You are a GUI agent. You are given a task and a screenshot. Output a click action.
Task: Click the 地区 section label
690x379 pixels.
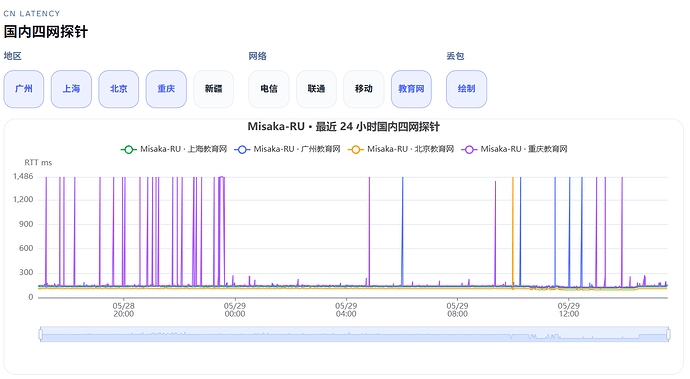point(13,56)
